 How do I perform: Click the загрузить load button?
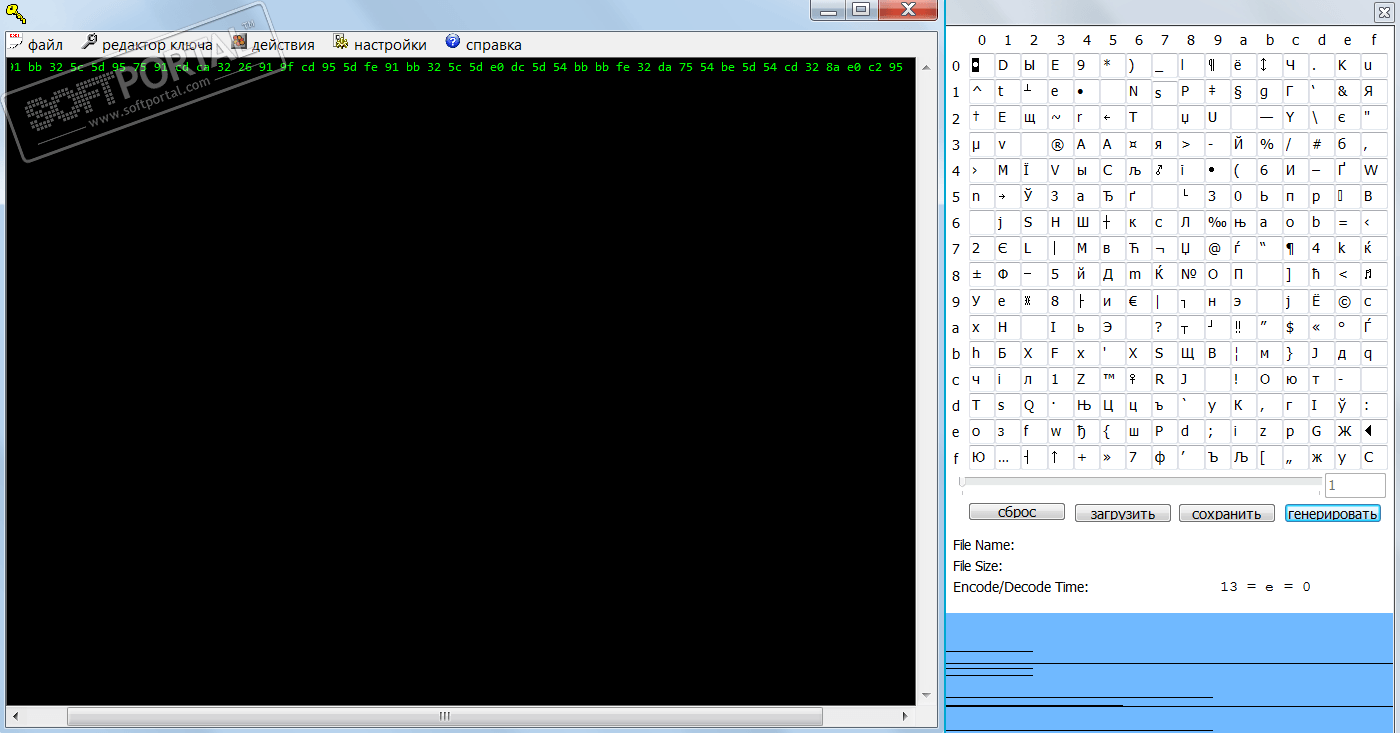coord(1122,513)
